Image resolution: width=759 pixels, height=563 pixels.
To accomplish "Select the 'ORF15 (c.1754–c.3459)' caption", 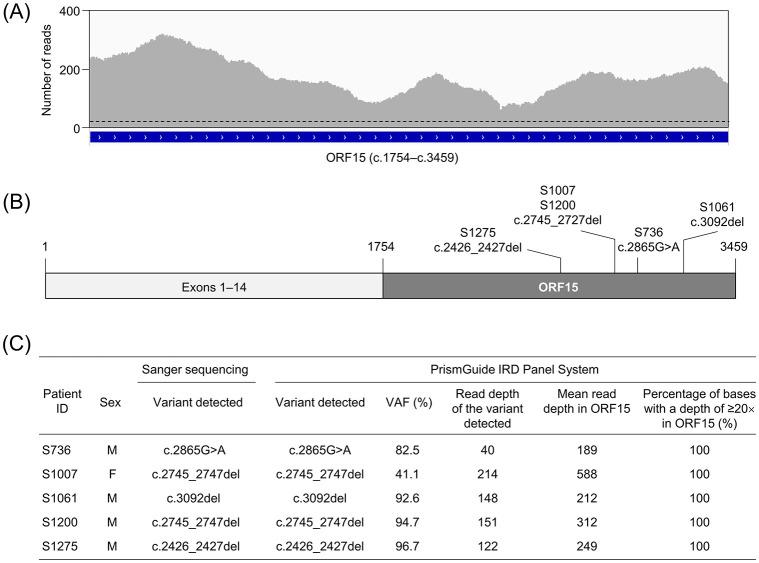I will [409, 157].
